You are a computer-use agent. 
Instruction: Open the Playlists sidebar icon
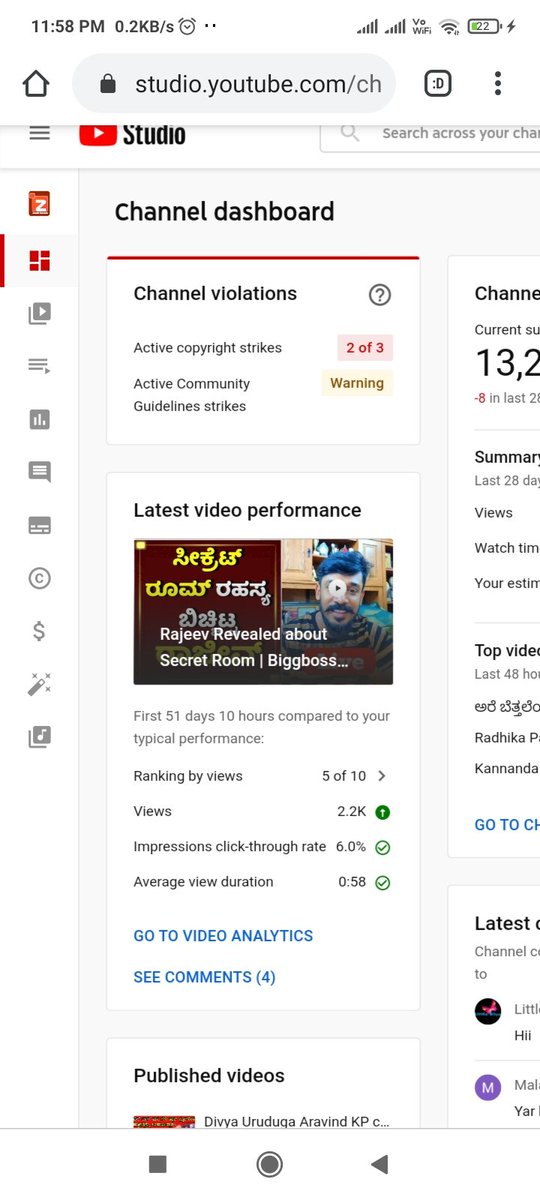[39, 367]
